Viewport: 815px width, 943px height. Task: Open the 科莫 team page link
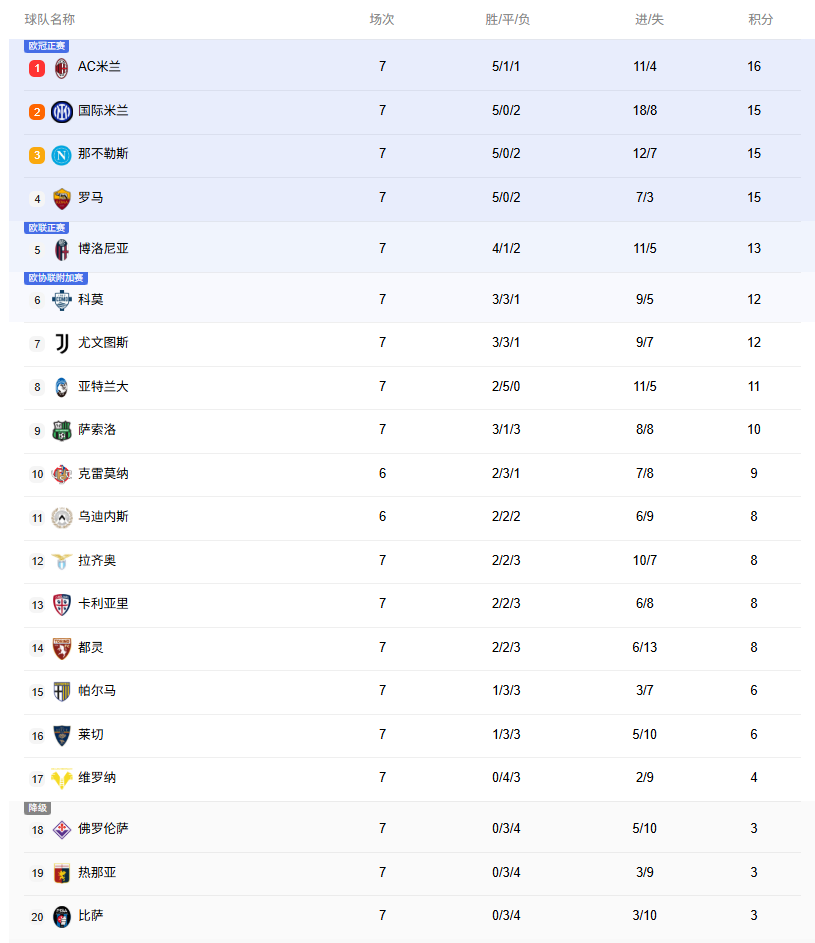pyautogui.click(x=91, y=299)
